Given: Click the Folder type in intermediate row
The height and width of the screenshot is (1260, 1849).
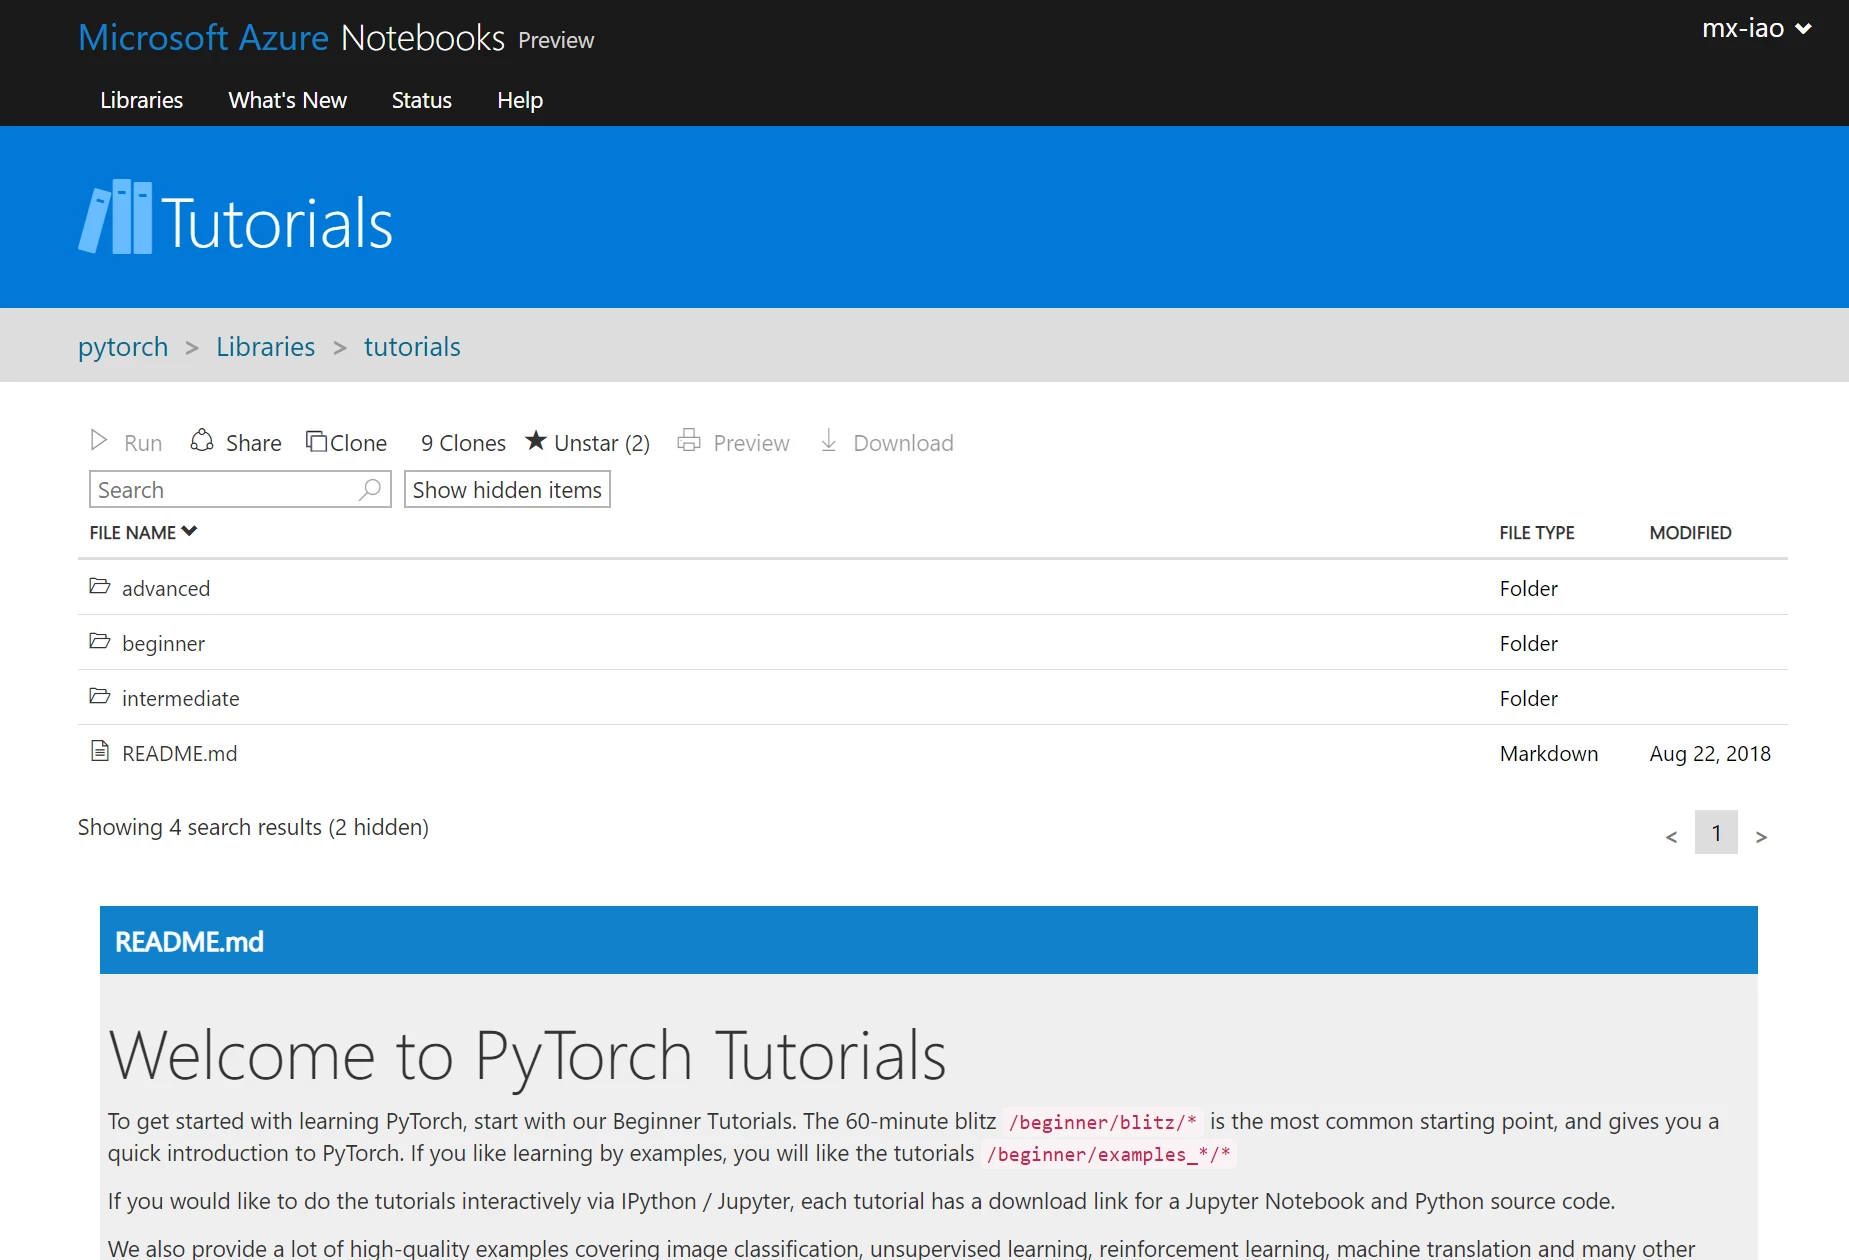Looking at the screenshot, I should coord(1528,698).
